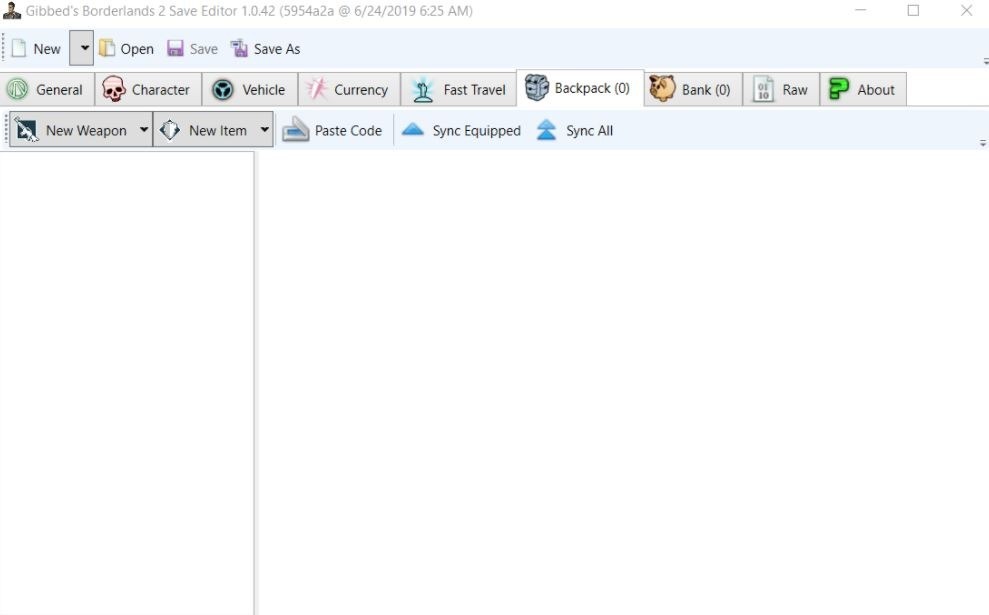Click the Bank piggy icon

pyautogui.click(x=662, y=89)
